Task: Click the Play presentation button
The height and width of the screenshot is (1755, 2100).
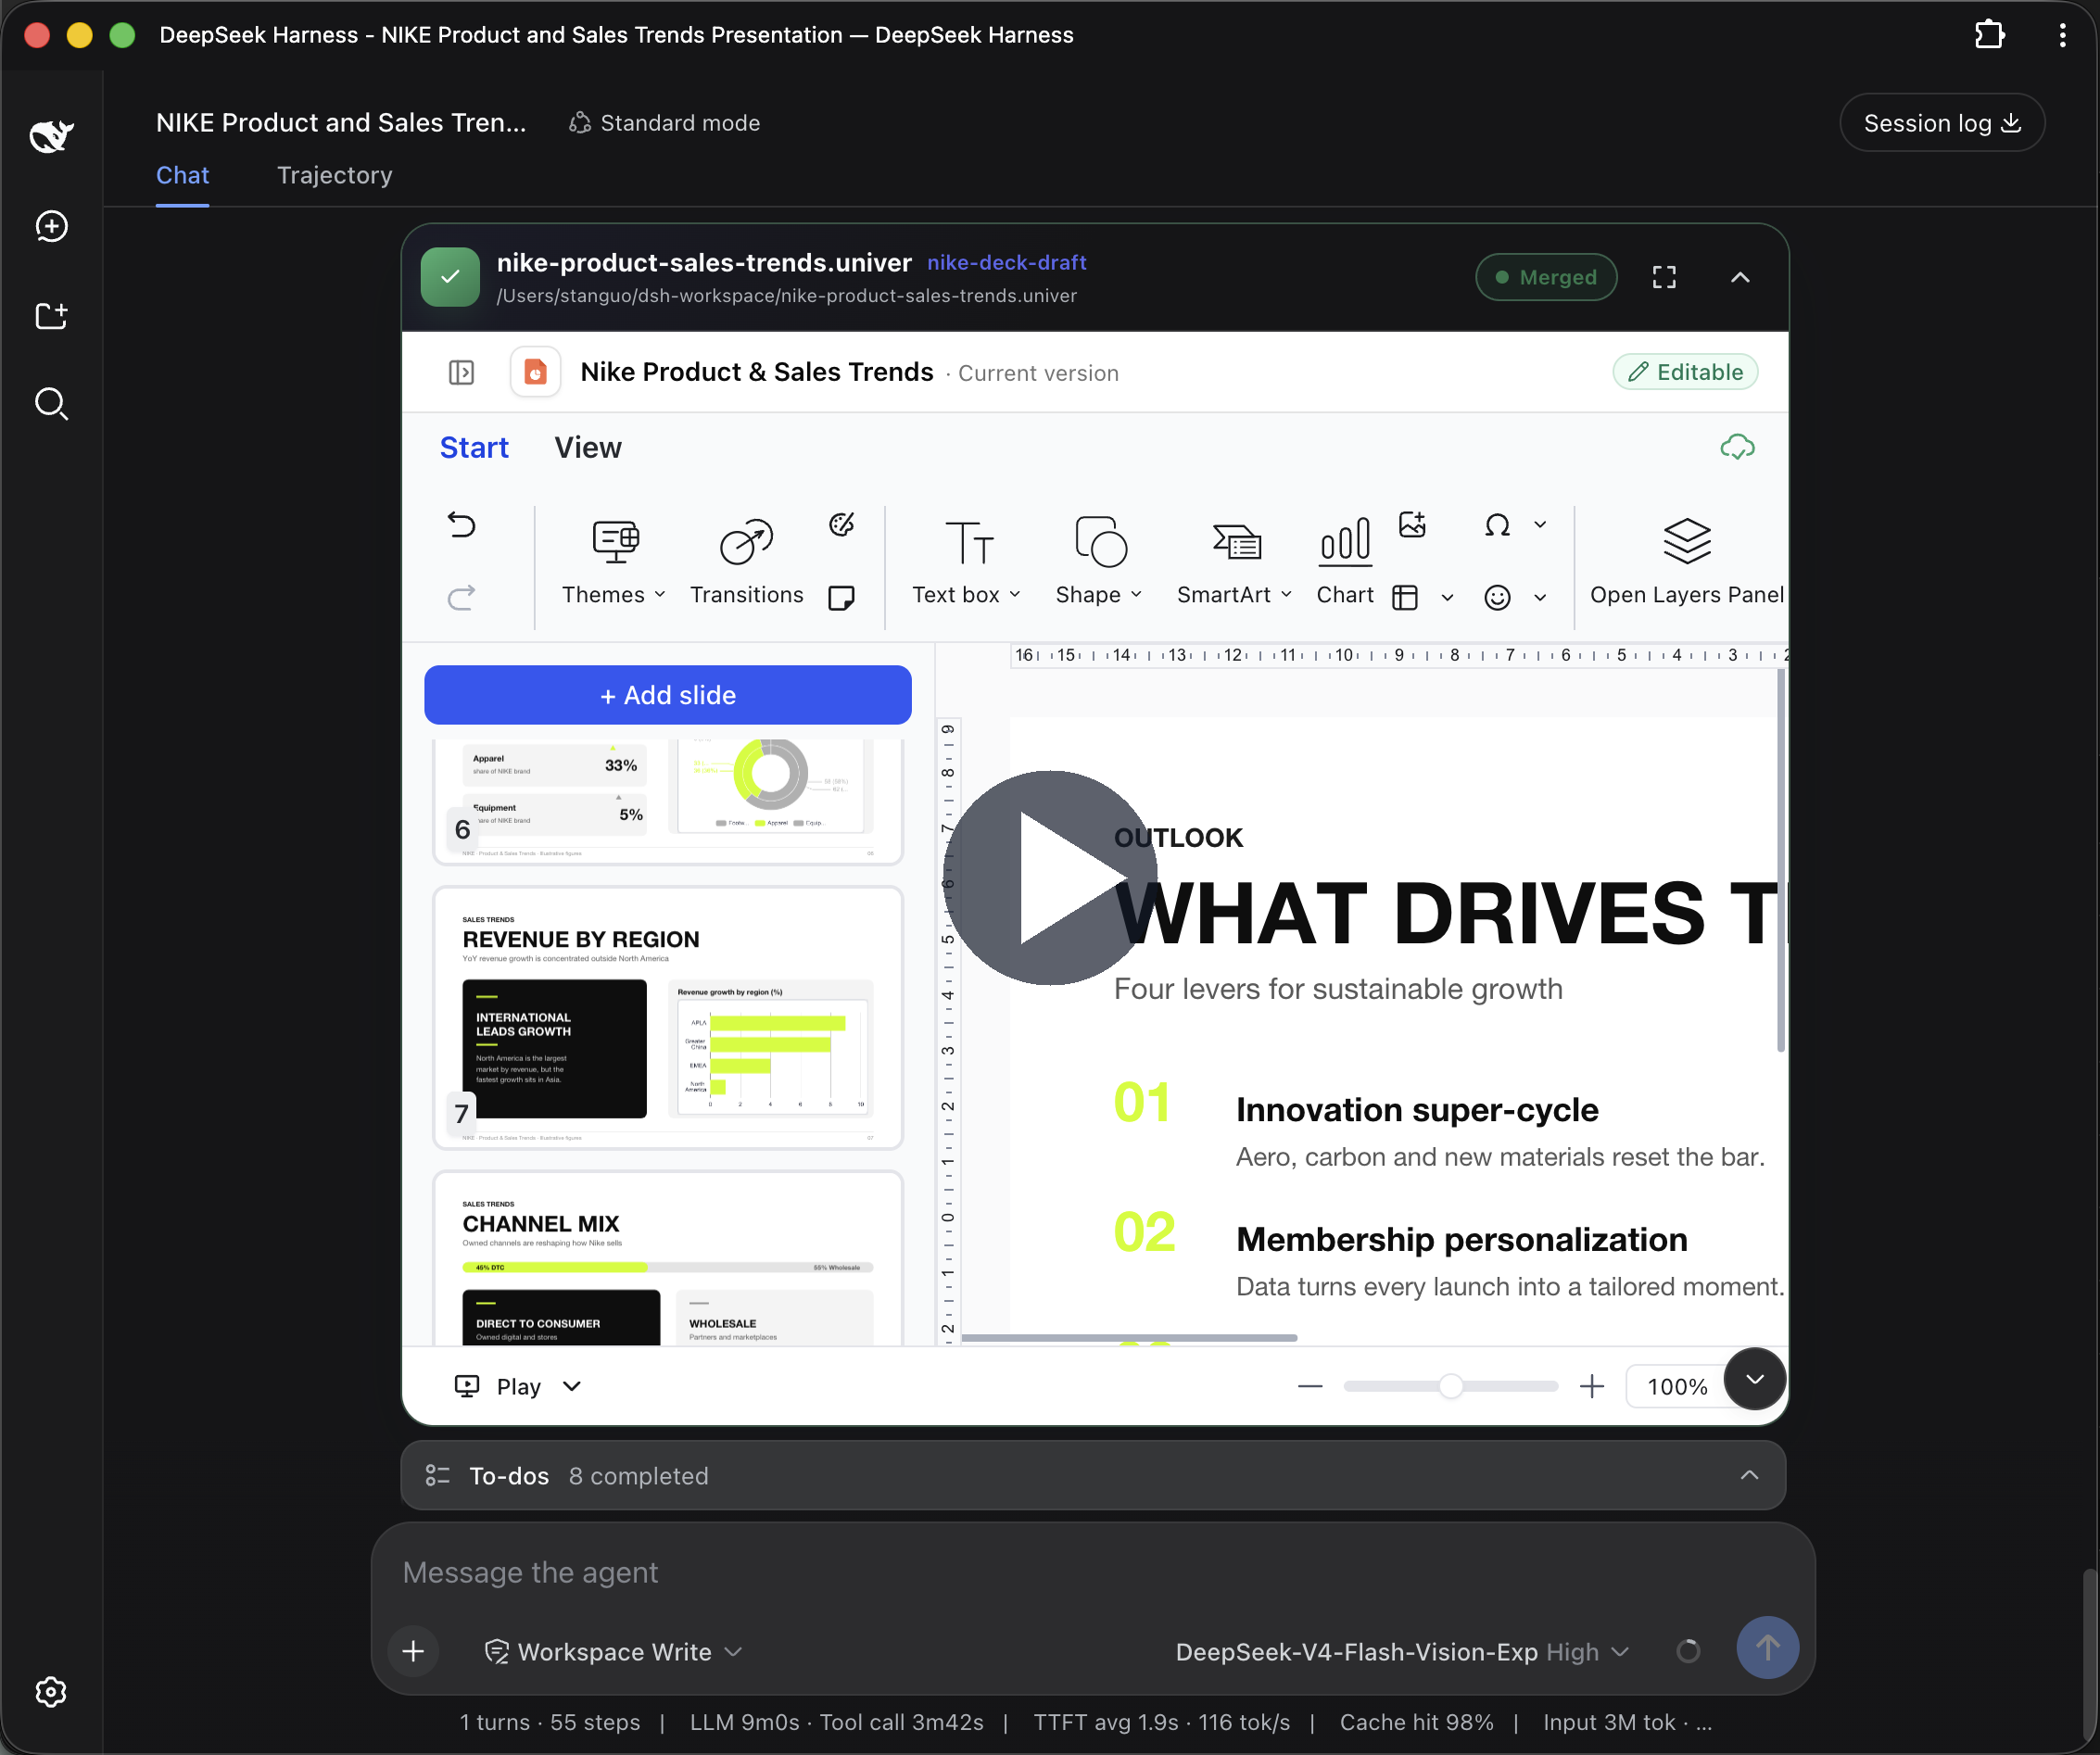Action: click(498, 1386)
